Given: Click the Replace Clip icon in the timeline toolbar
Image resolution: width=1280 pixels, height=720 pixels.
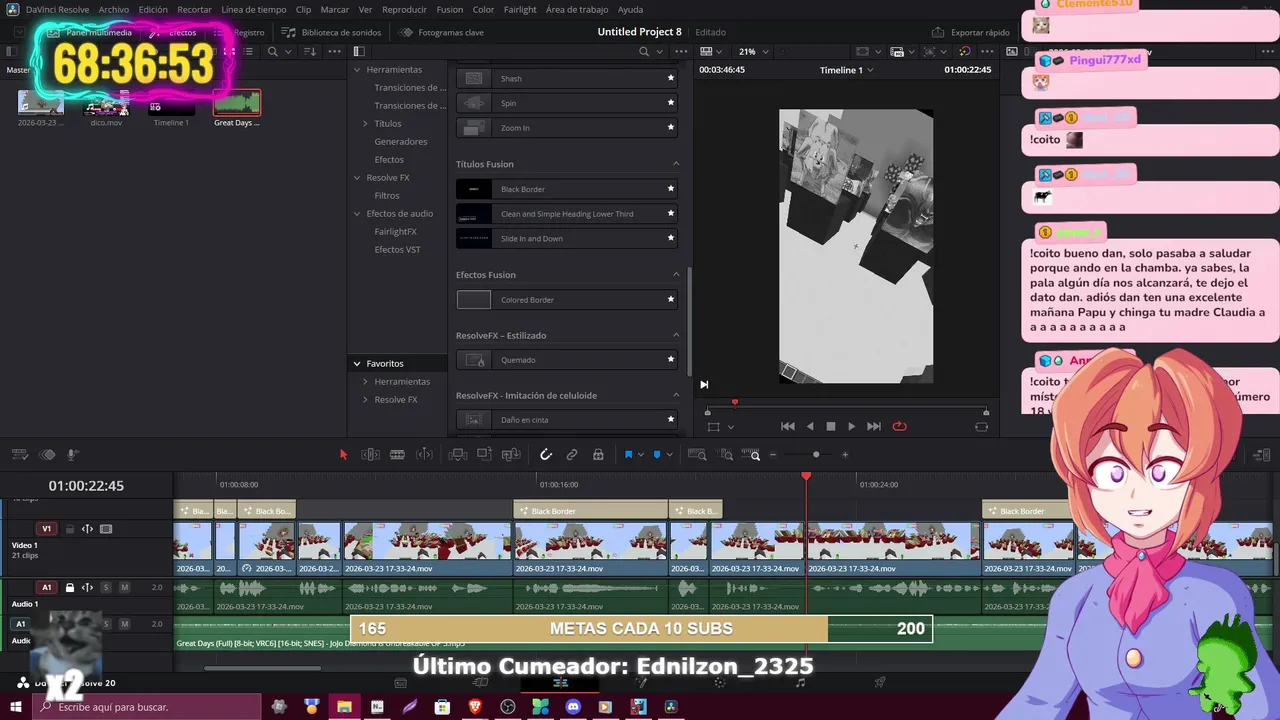Looking at the screenshot, I should 511,455.
